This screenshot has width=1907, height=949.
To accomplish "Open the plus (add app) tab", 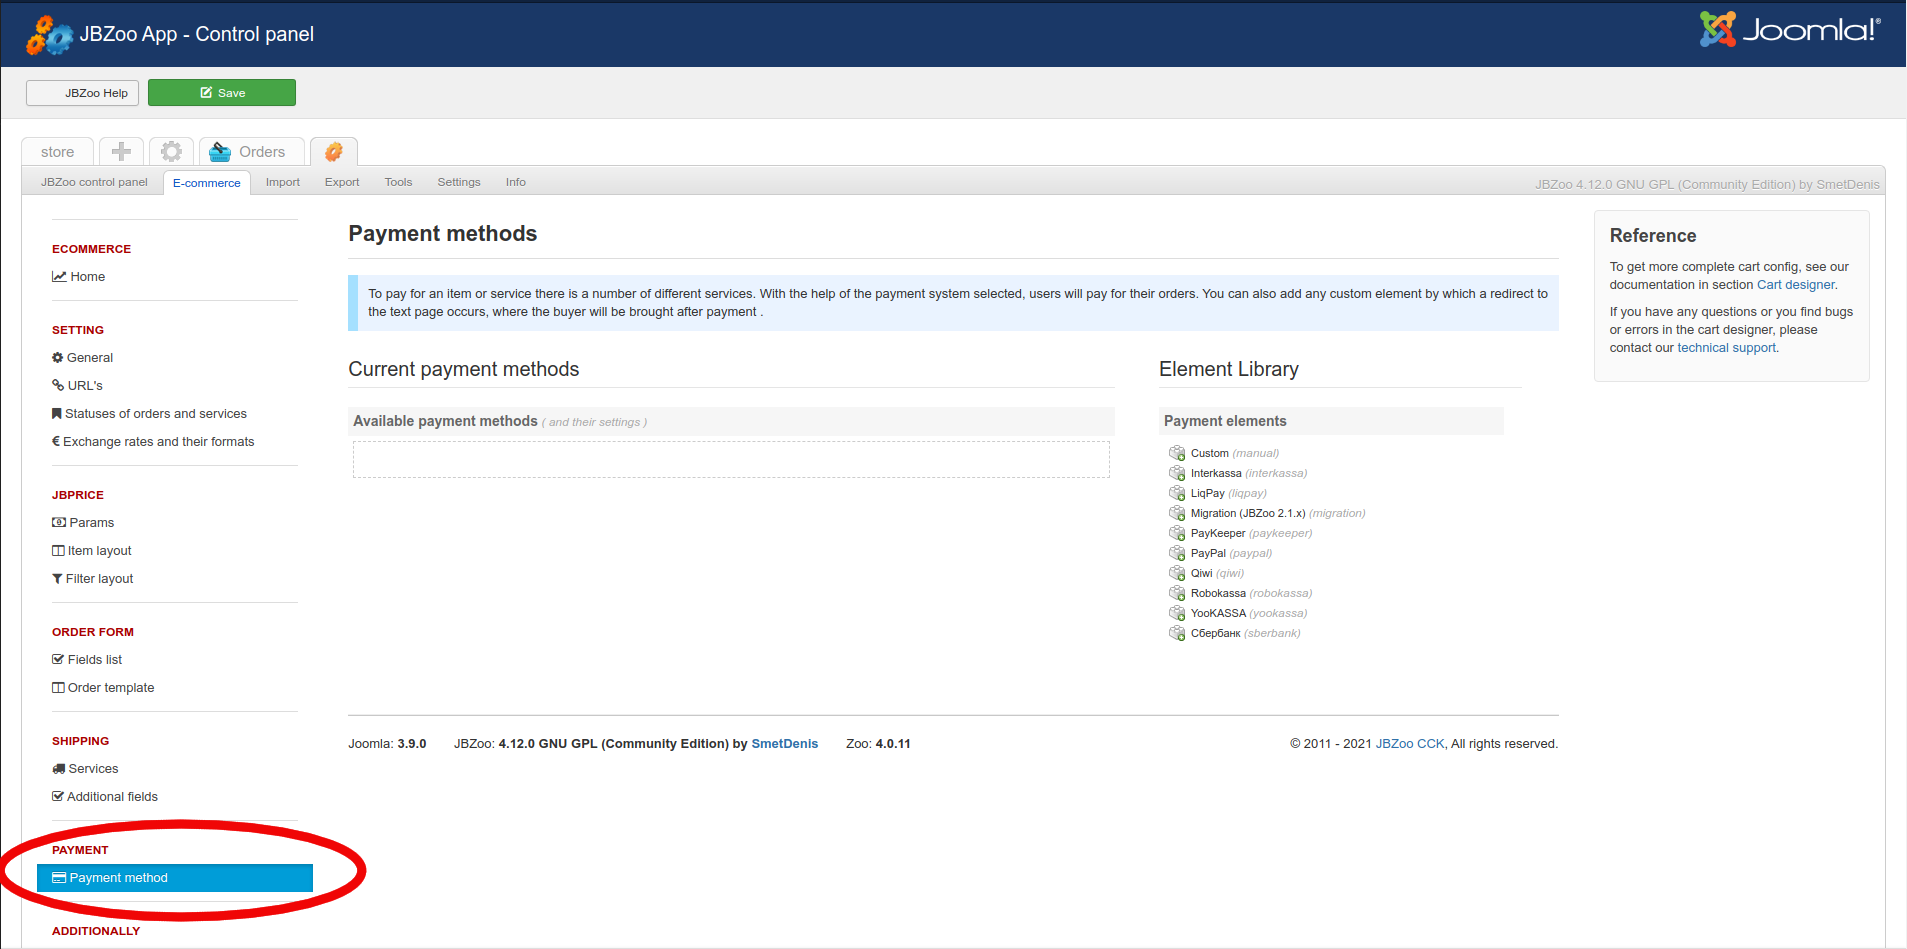I will (121, 151).
